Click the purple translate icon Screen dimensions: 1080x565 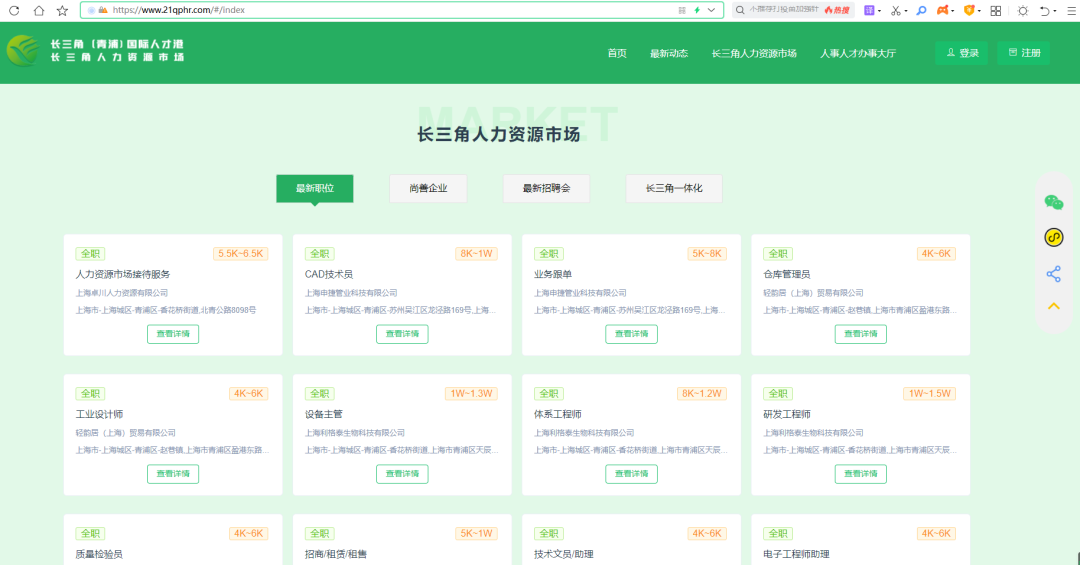(x=869, y=10)
